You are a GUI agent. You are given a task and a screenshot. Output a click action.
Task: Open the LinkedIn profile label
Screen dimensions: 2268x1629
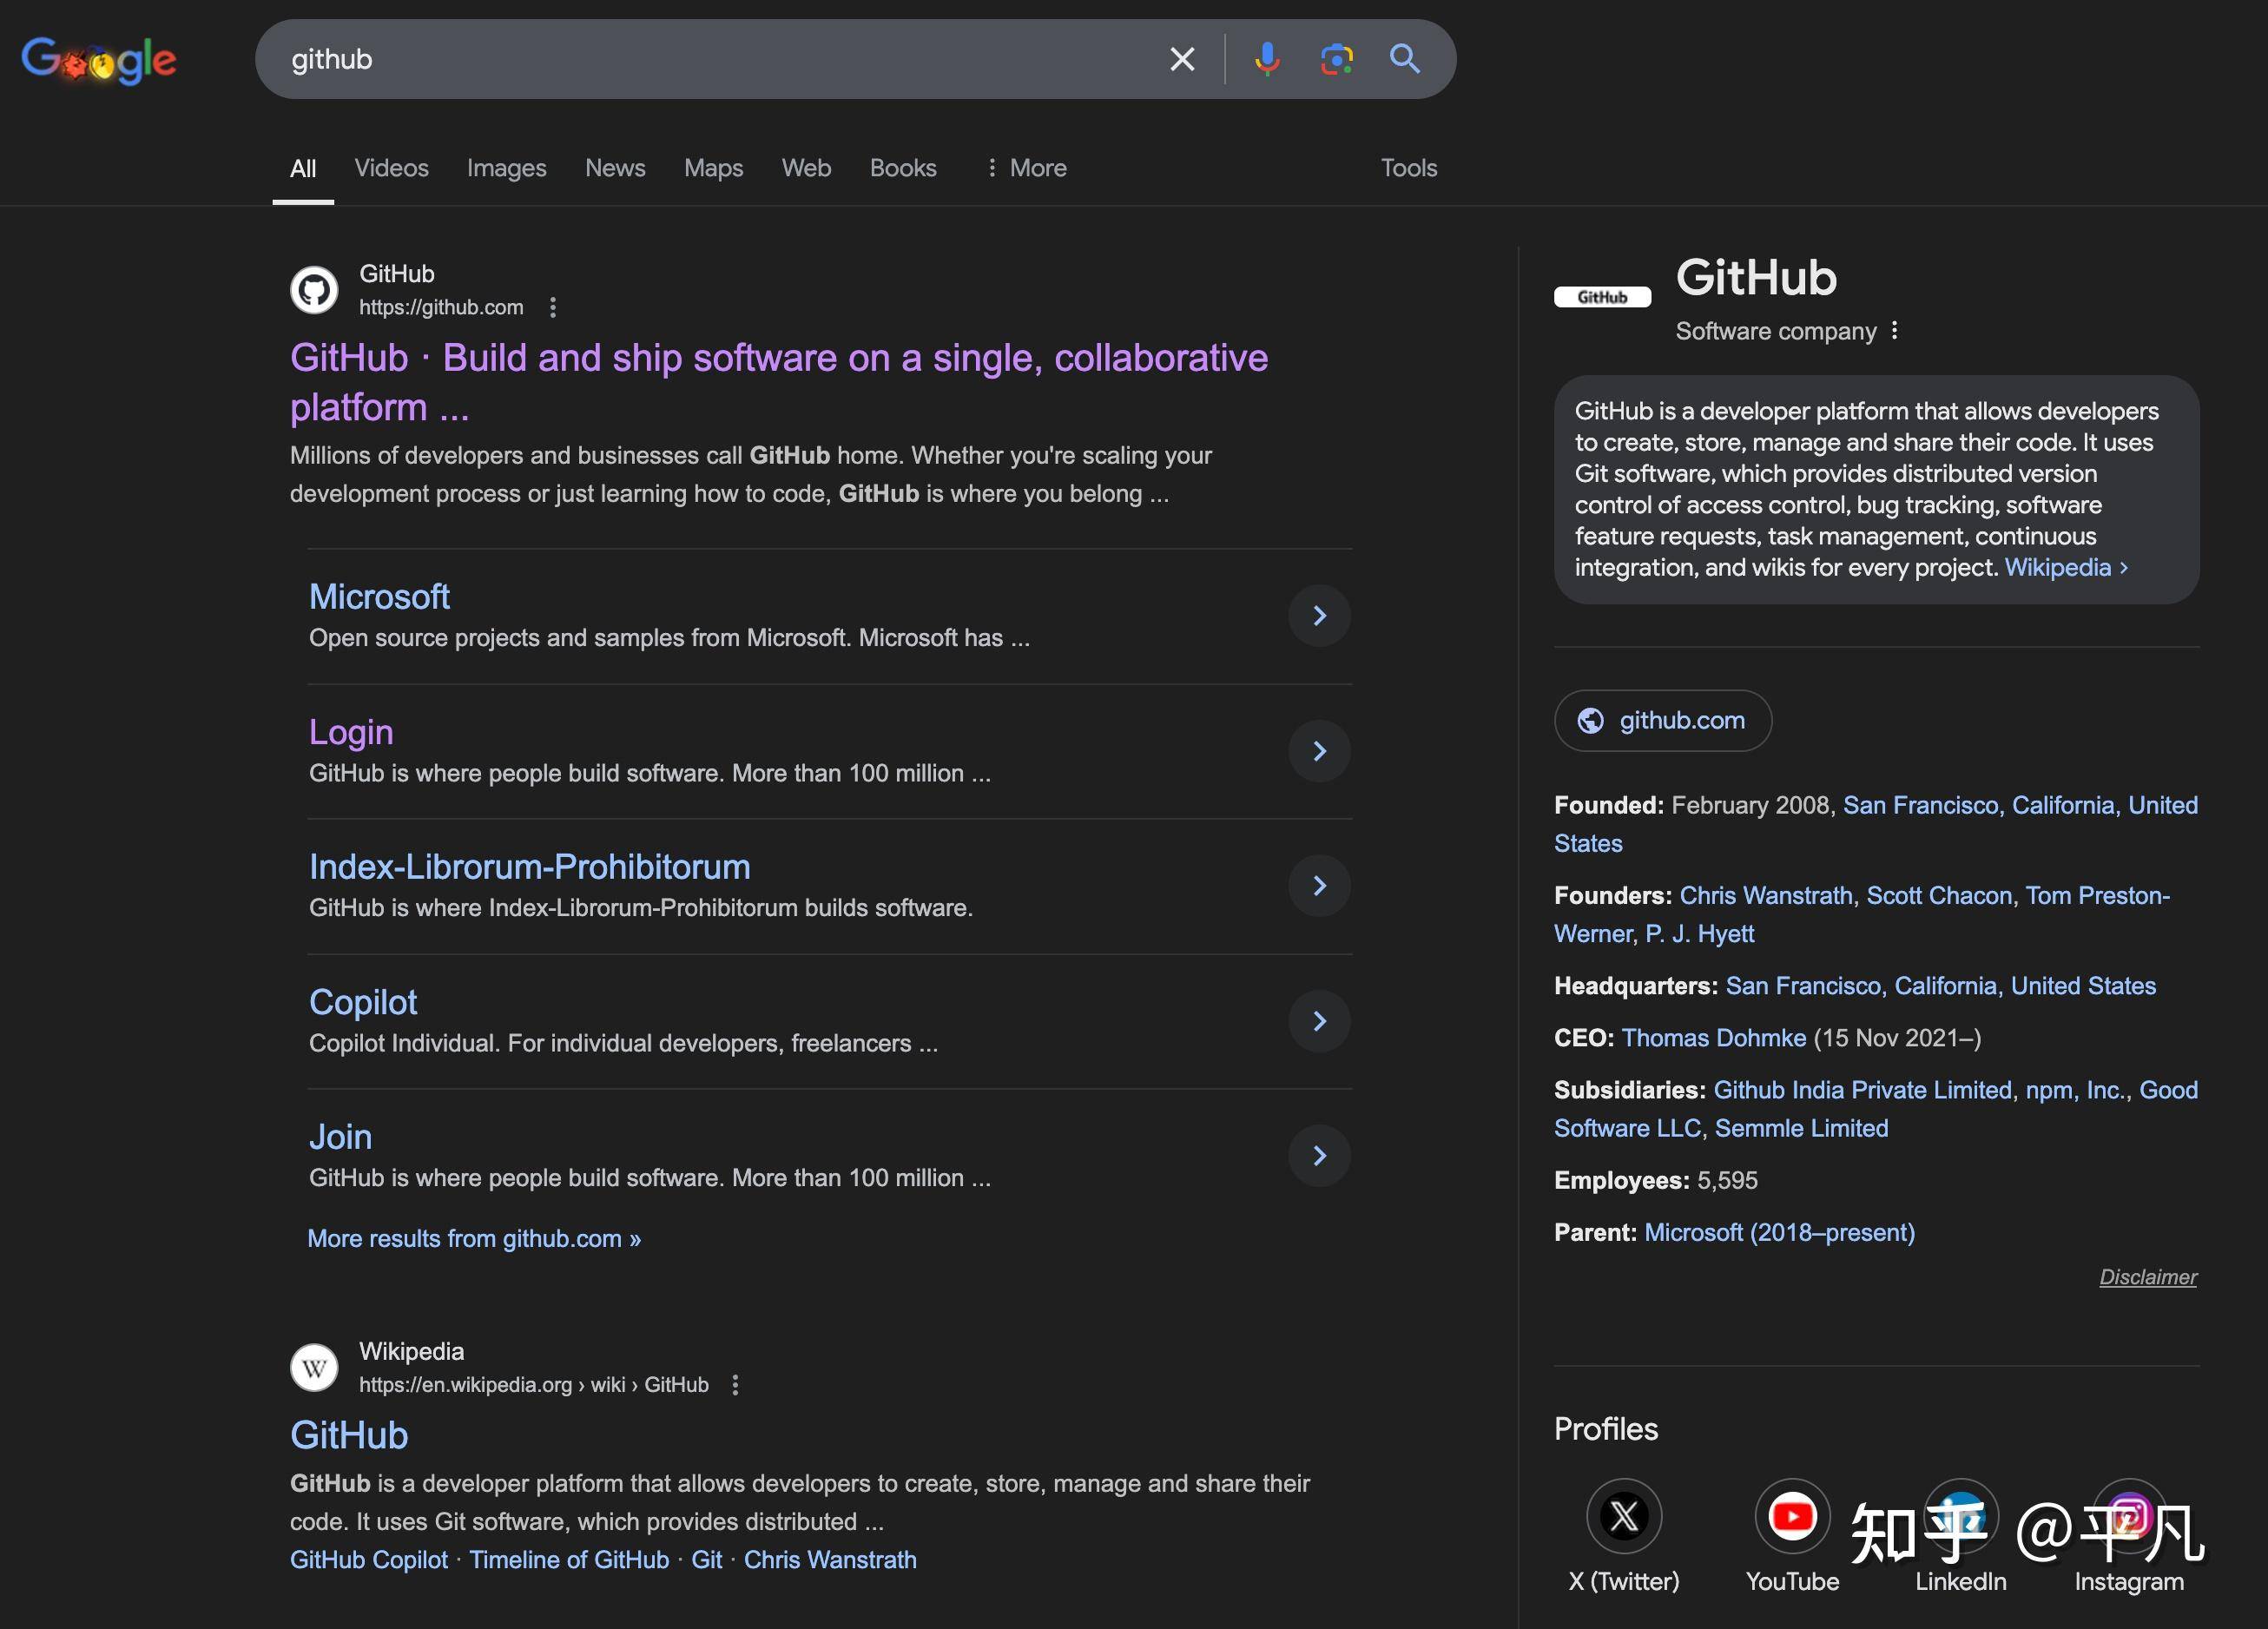[1960, 1581]
